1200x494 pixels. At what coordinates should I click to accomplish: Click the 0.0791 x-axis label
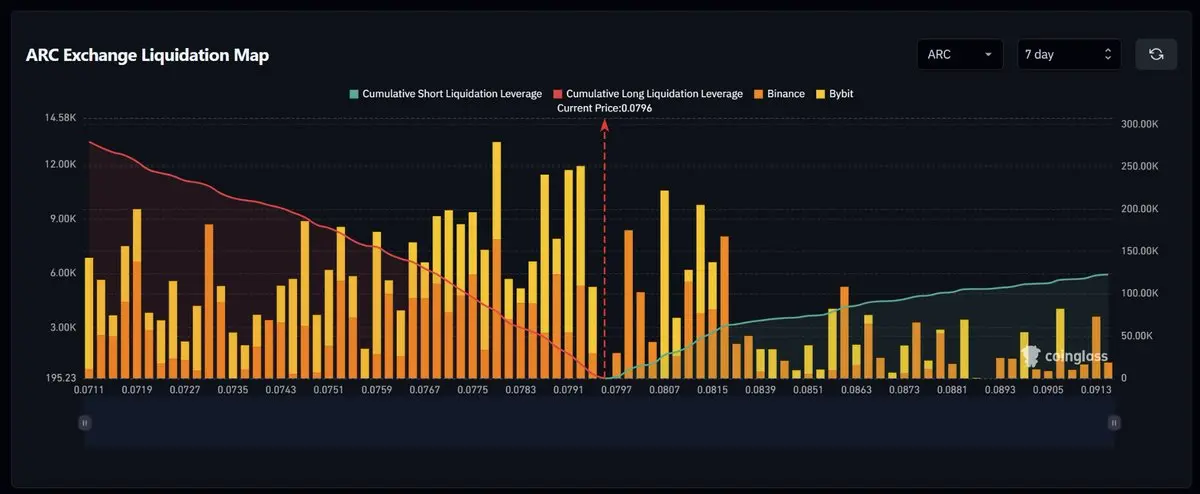pyautogui.click(x=567, y=392)
